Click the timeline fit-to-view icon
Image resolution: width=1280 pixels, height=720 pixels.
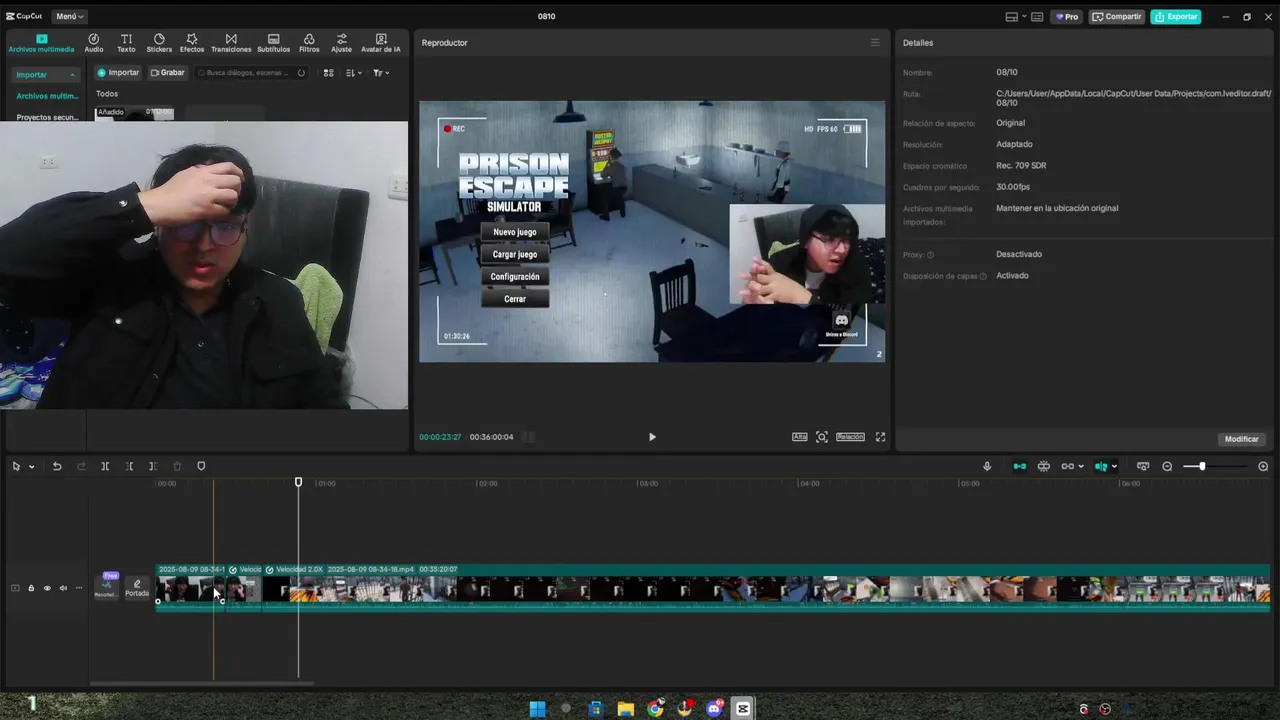point(1143,467)
